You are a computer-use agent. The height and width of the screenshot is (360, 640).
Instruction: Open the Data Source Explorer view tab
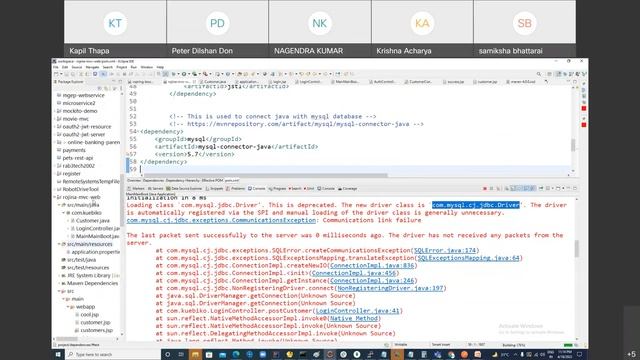[x=184, y=189]
